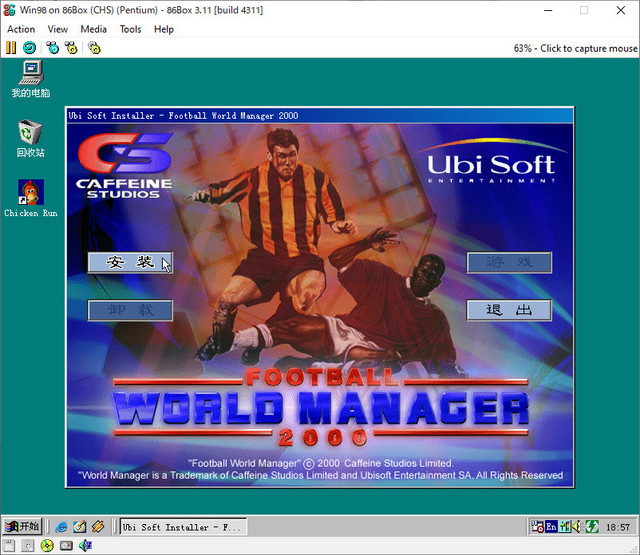Click the Caffeine Studios logo

pos(124,166)
